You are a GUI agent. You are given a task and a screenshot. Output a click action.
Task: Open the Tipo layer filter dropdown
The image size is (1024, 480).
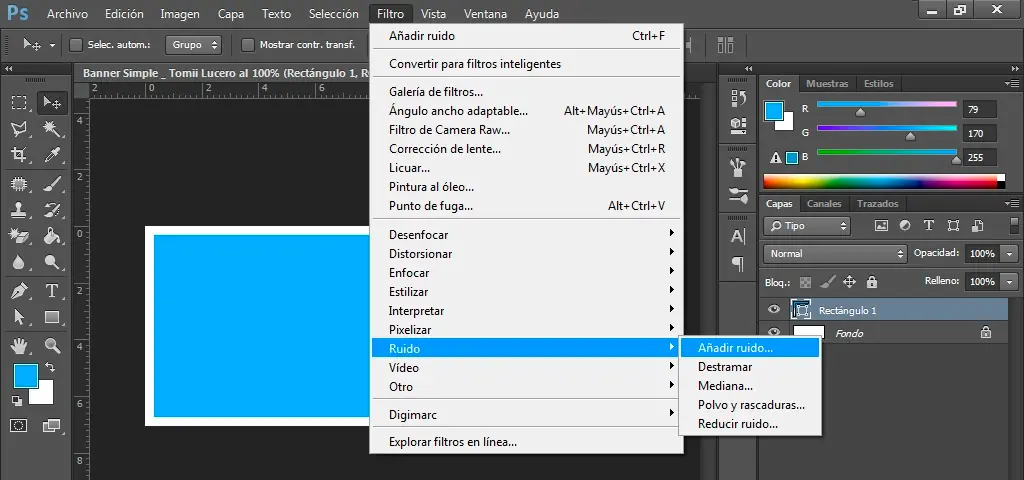(807, 226)
